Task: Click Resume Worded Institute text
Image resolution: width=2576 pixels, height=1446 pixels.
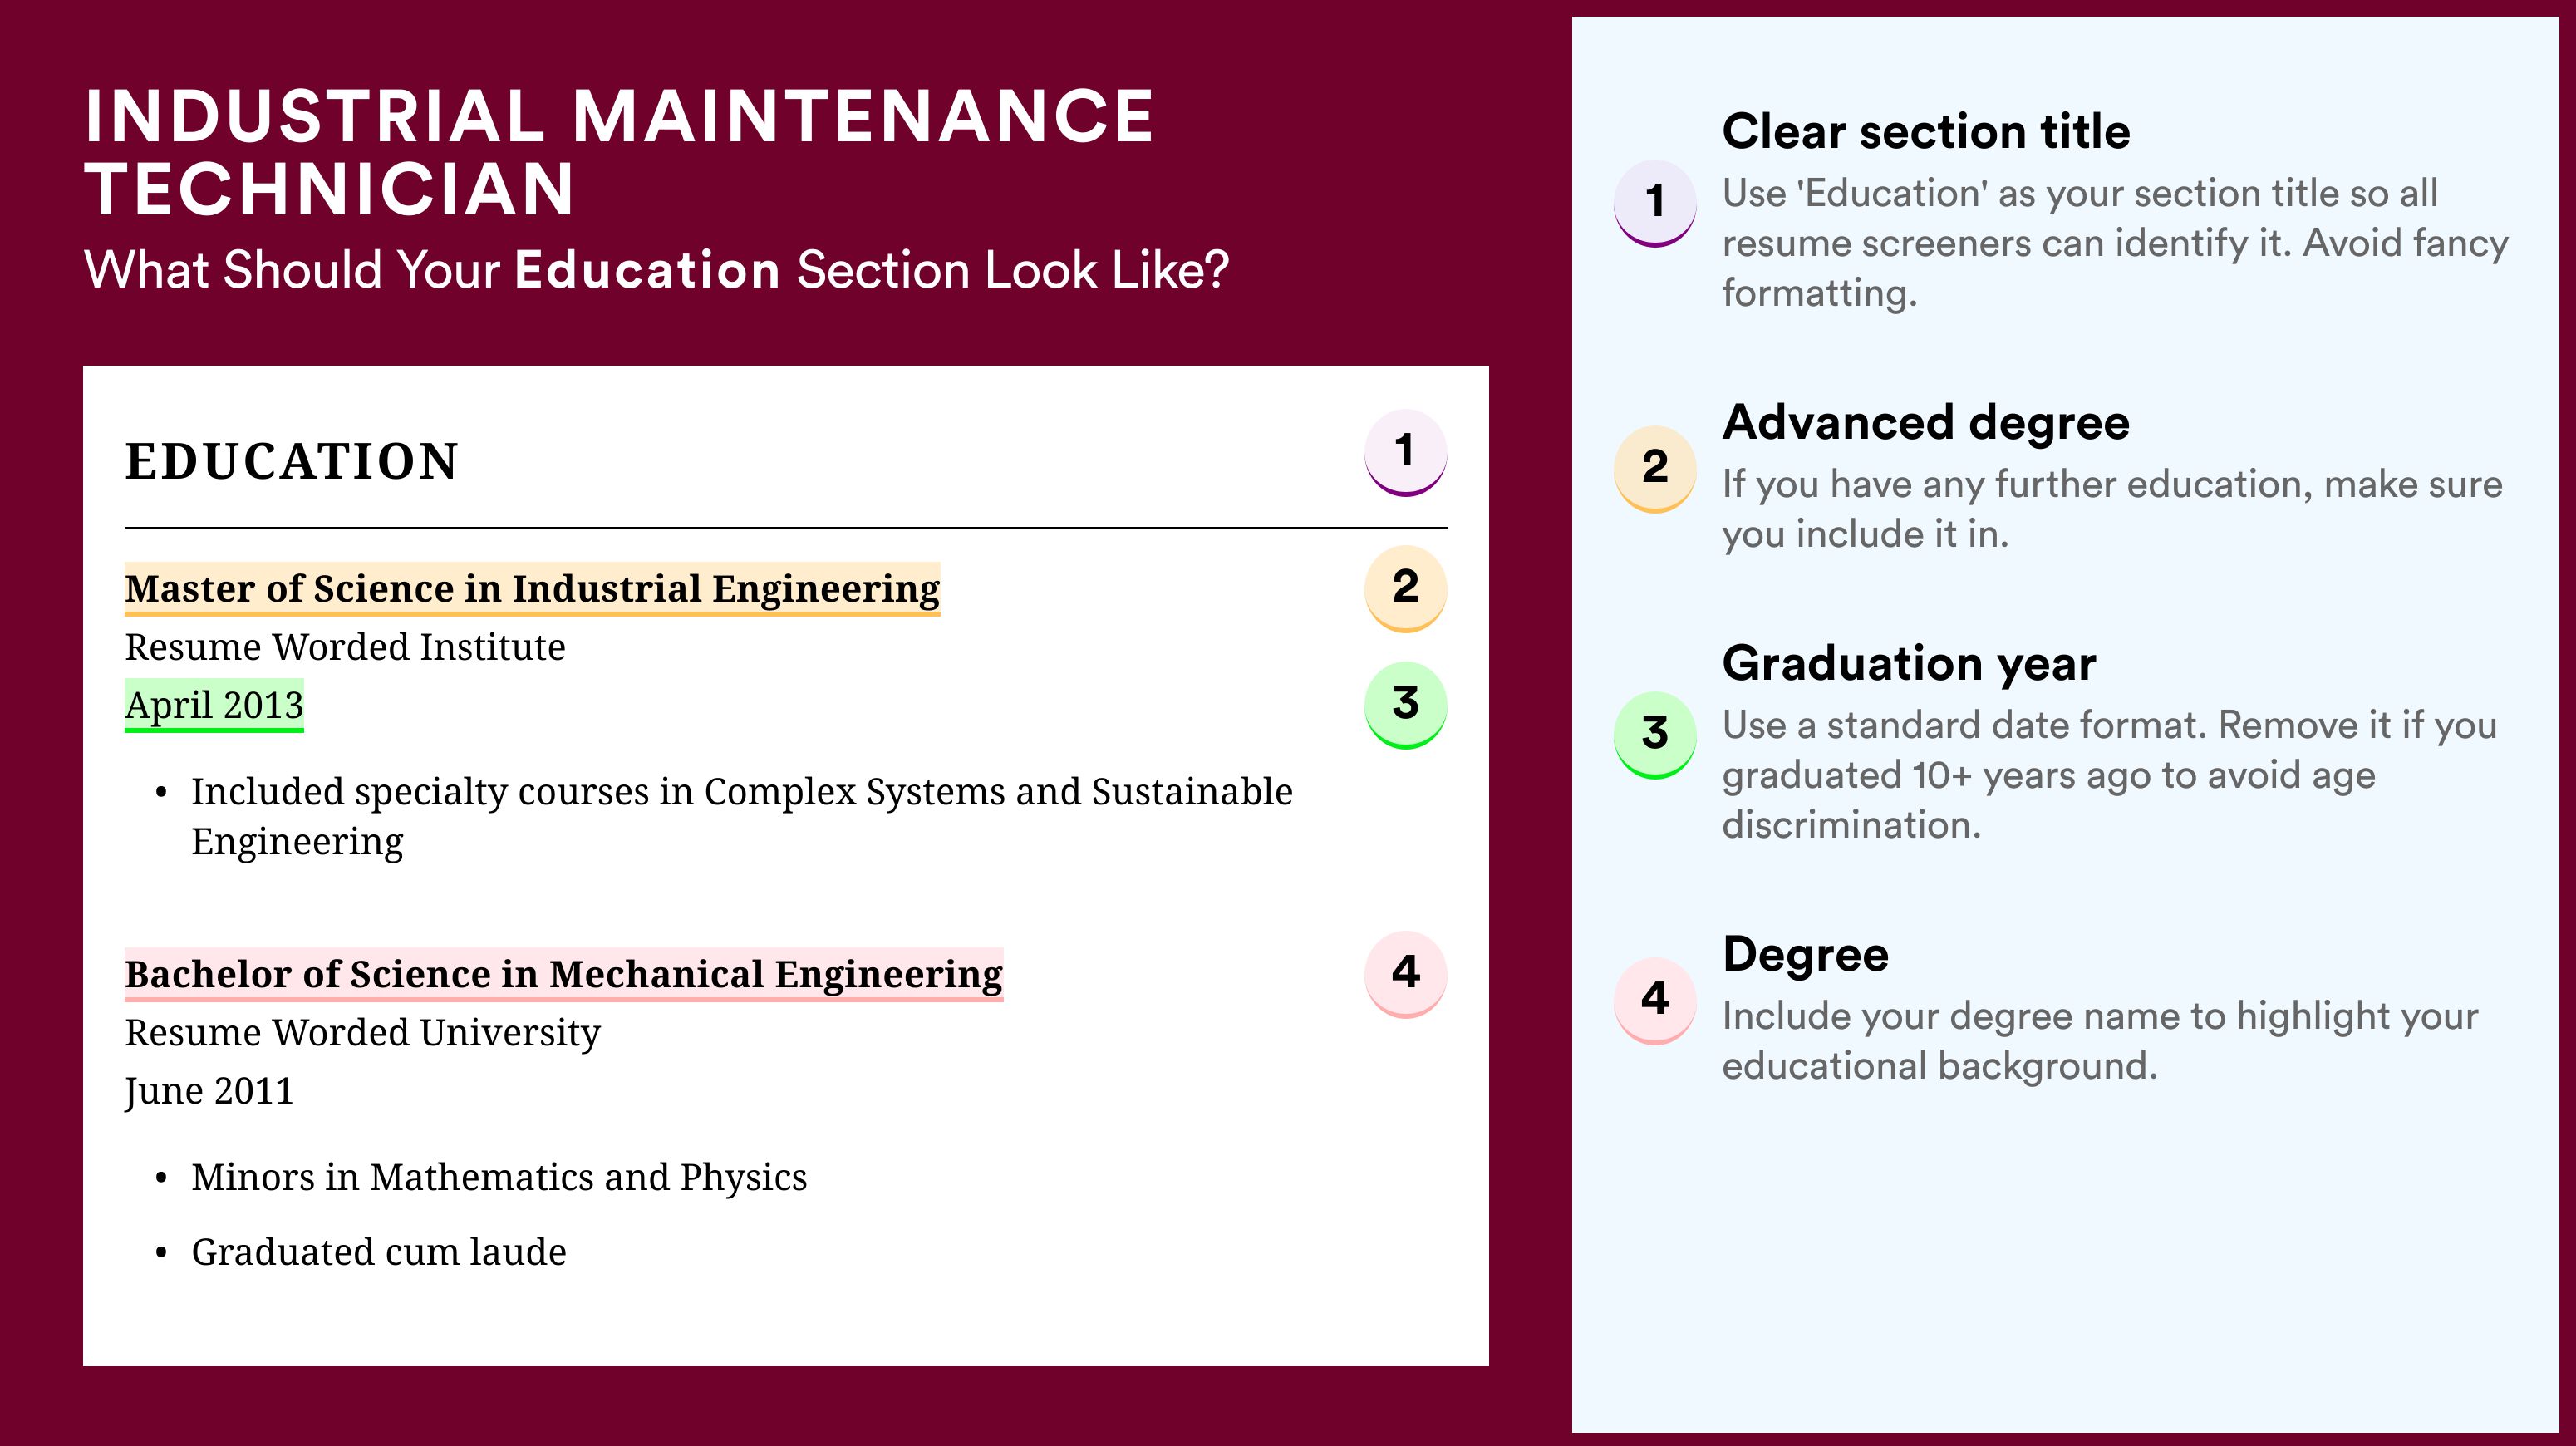Action: click(x=345, y=648)
